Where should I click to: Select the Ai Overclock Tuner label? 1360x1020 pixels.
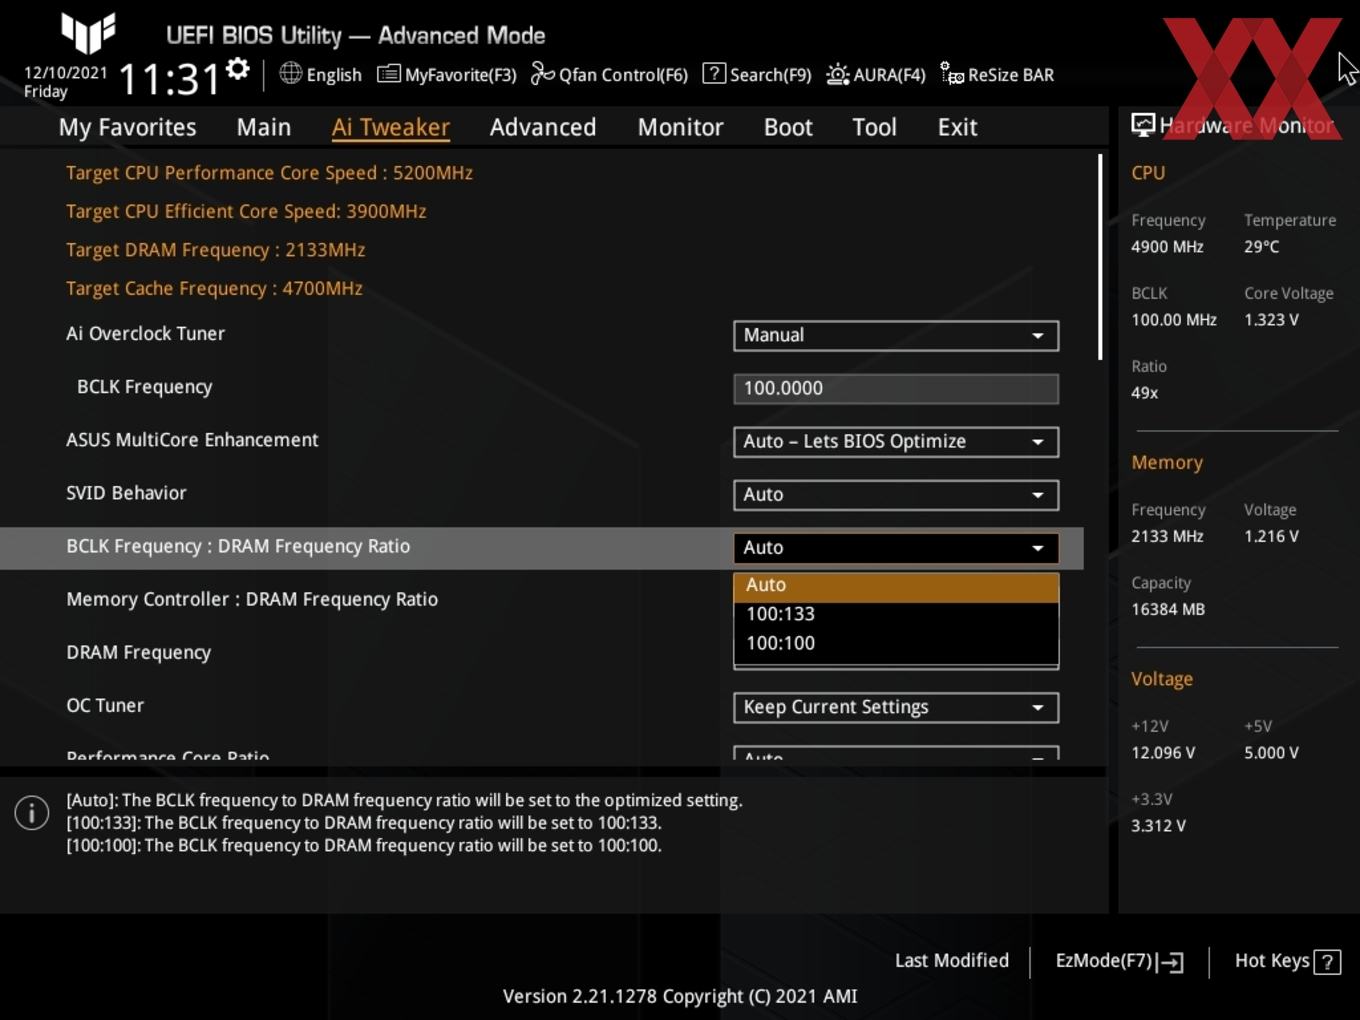pyautogui.click(x=145, y=334)
